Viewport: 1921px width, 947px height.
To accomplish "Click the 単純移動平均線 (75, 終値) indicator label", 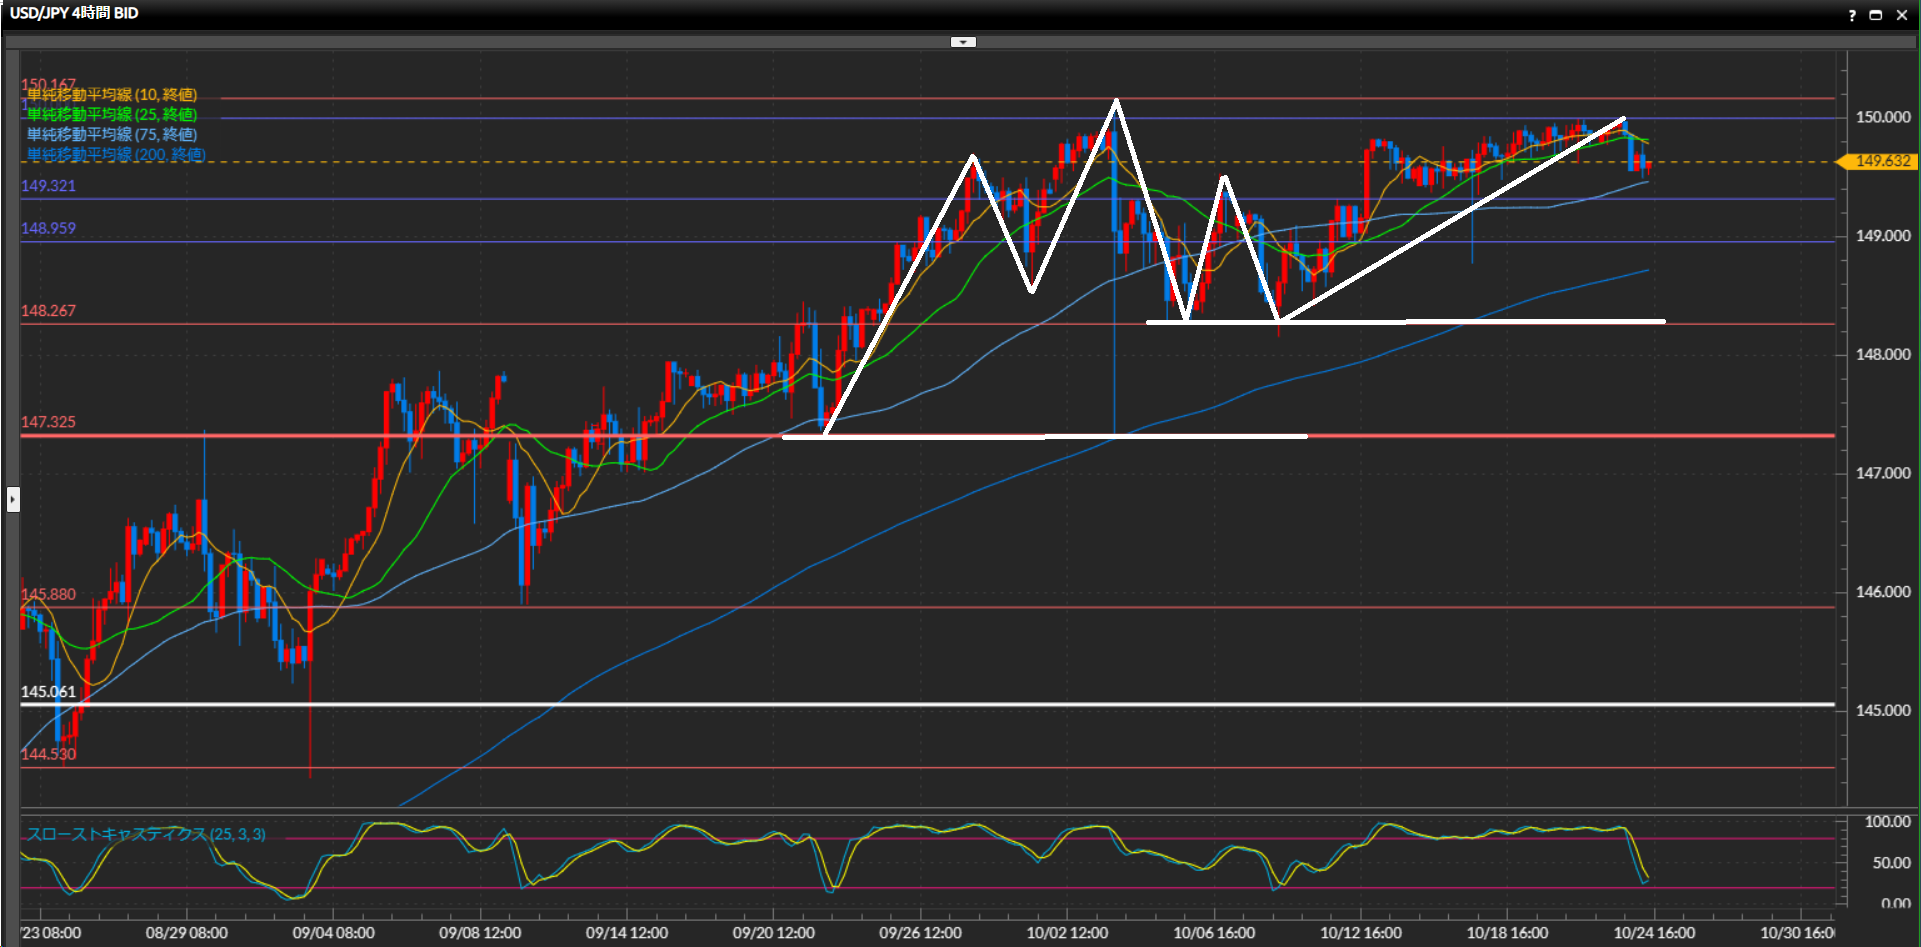I will click(112, 134).
